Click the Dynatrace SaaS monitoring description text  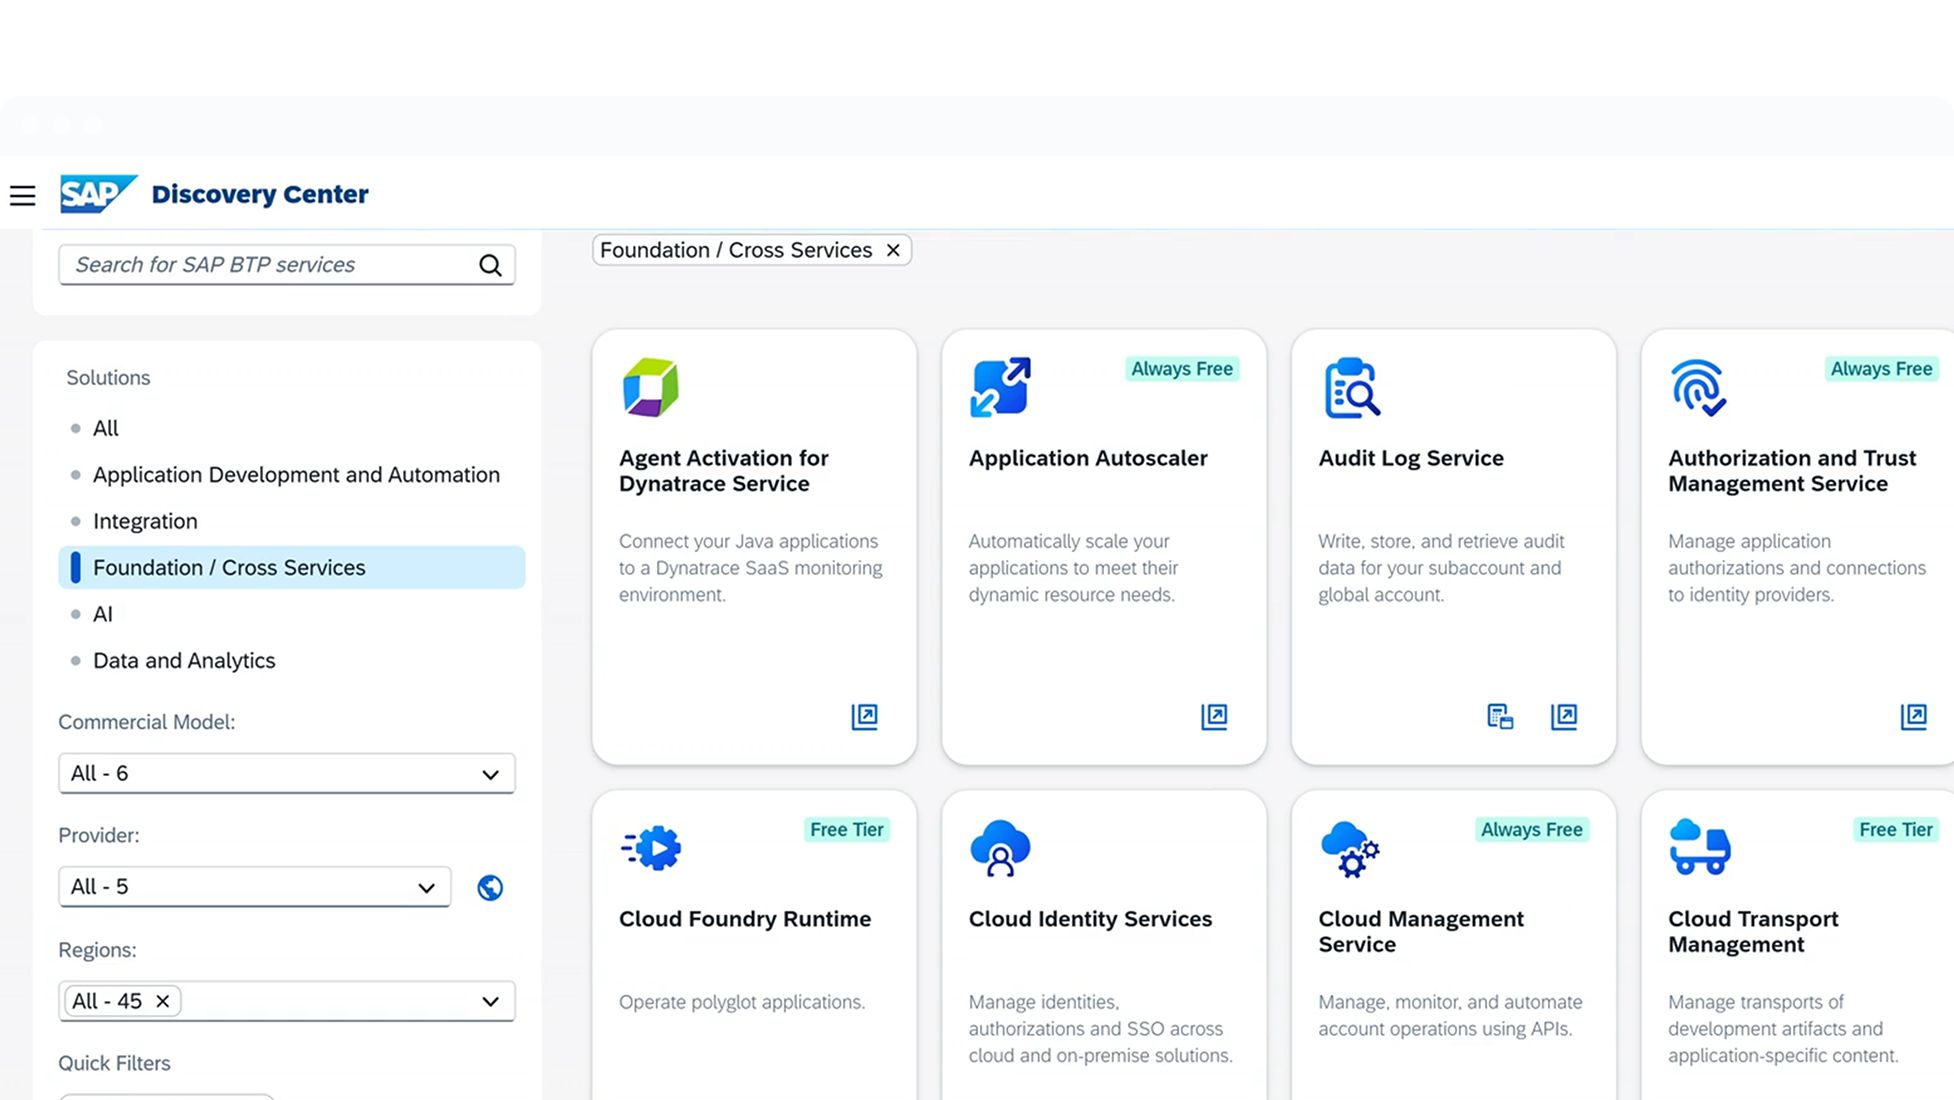click(751, 568)
